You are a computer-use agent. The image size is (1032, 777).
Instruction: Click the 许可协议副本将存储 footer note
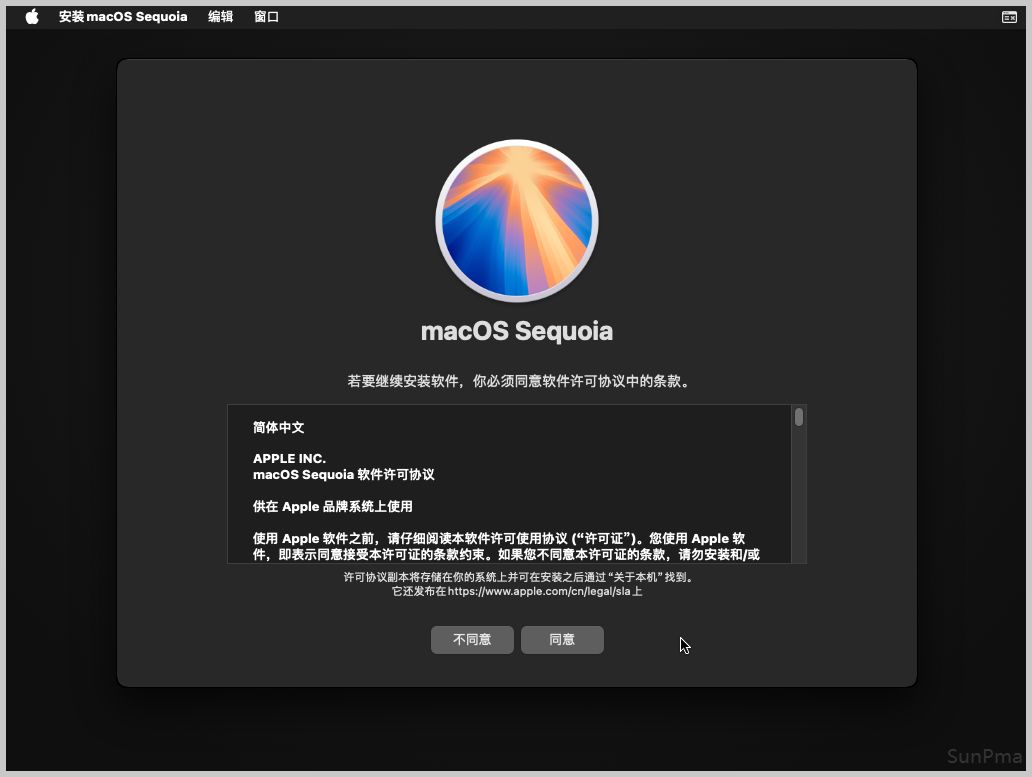(x=517, y=577)
